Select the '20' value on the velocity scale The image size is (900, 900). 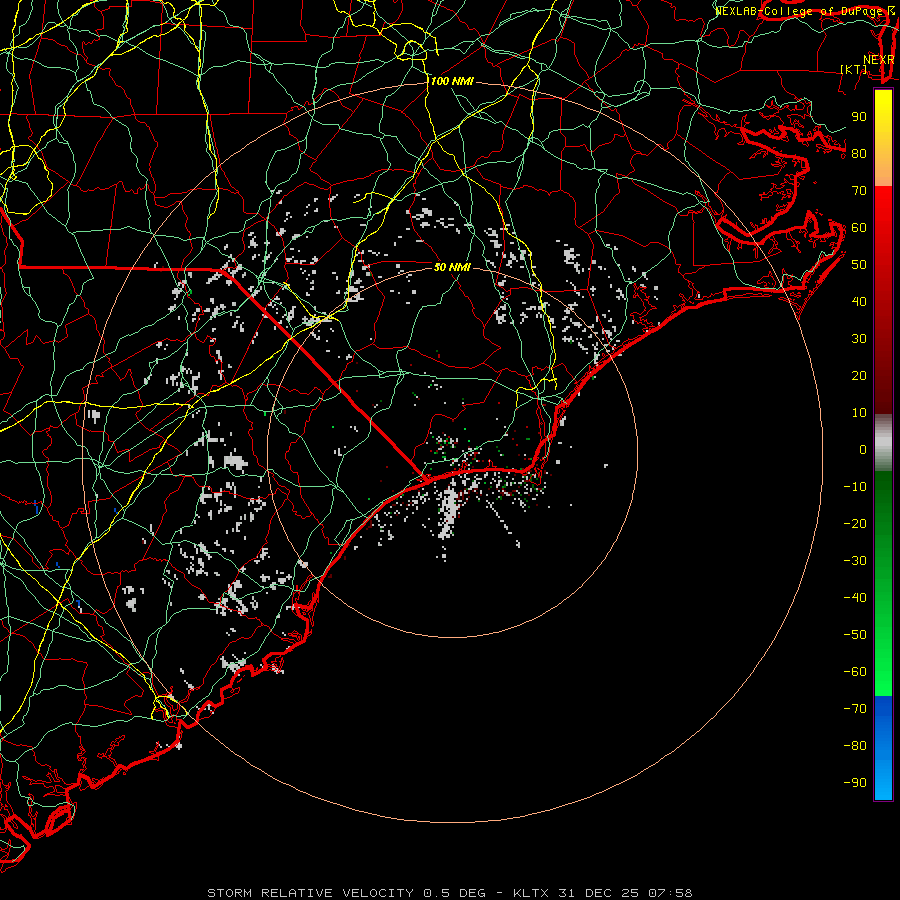click(859, 376)
